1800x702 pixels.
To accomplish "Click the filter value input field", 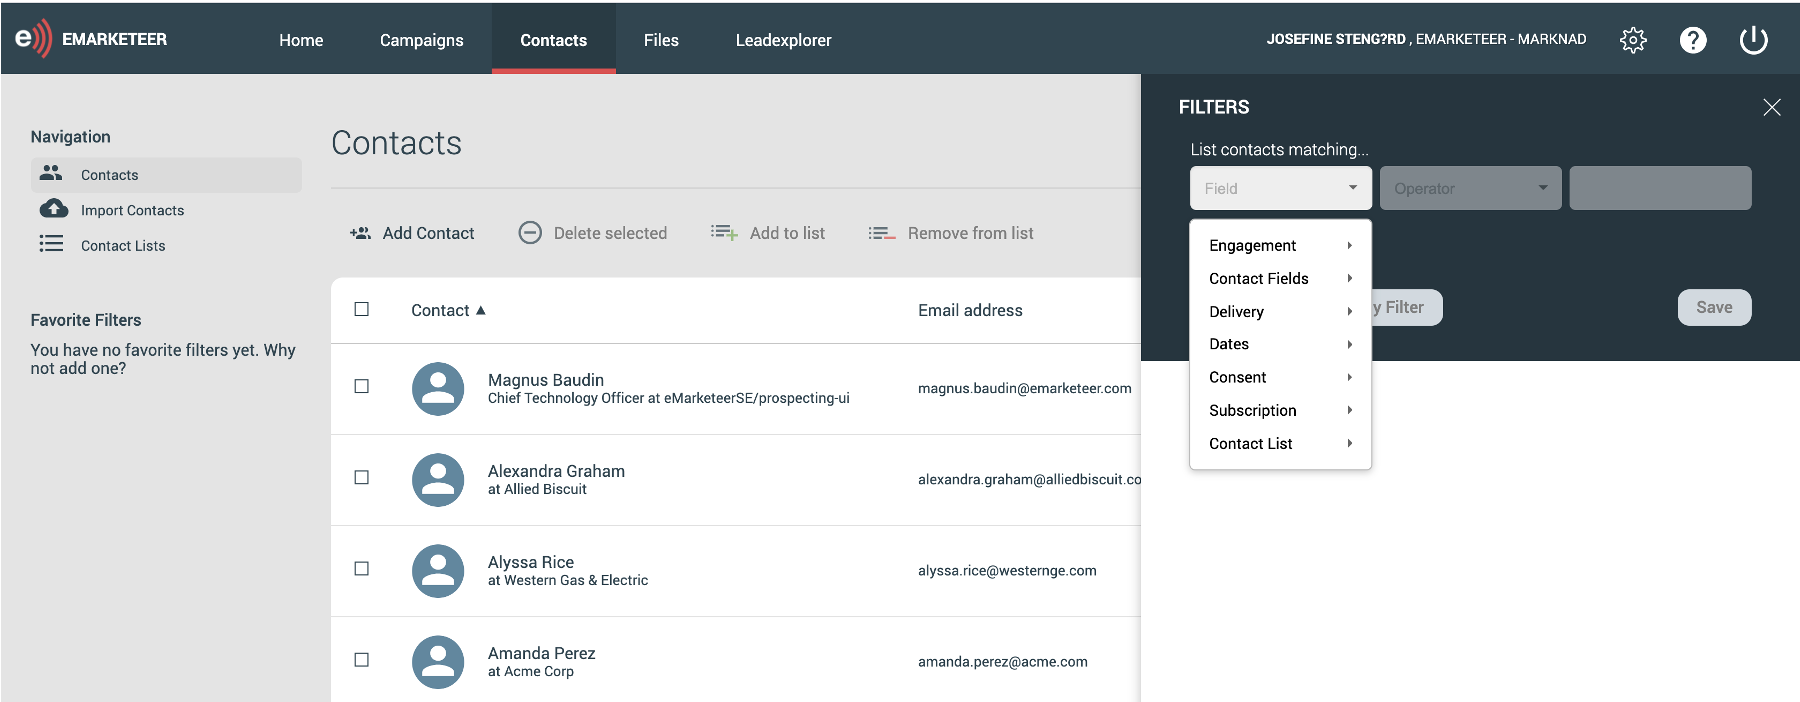I will [x=1661, y=188].
